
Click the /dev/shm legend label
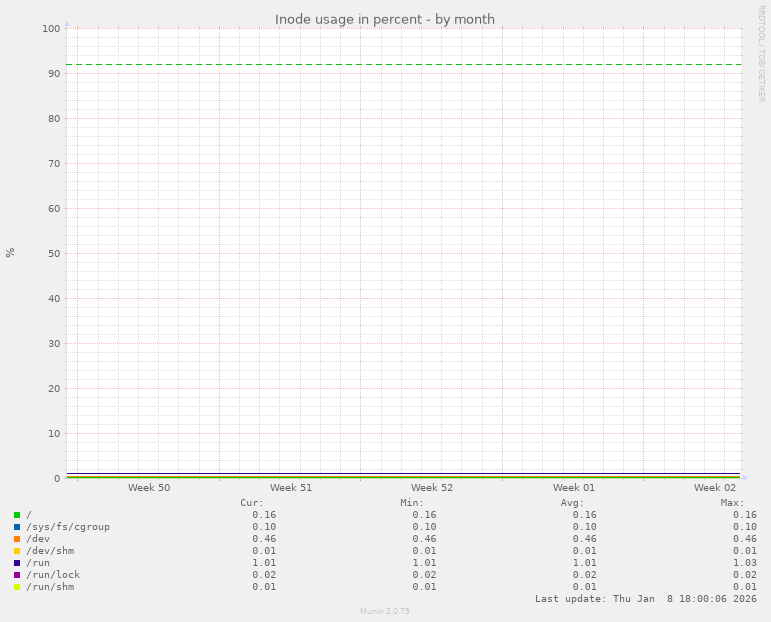click(x=50, y=551)
